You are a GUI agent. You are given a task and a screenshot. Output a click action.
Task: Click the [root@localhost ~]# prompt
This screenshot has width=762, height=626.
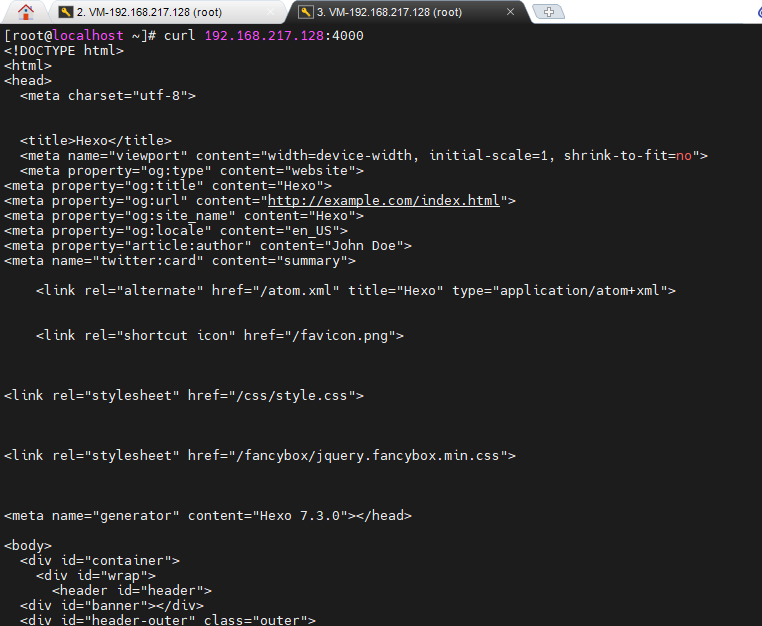coord(80,36)
